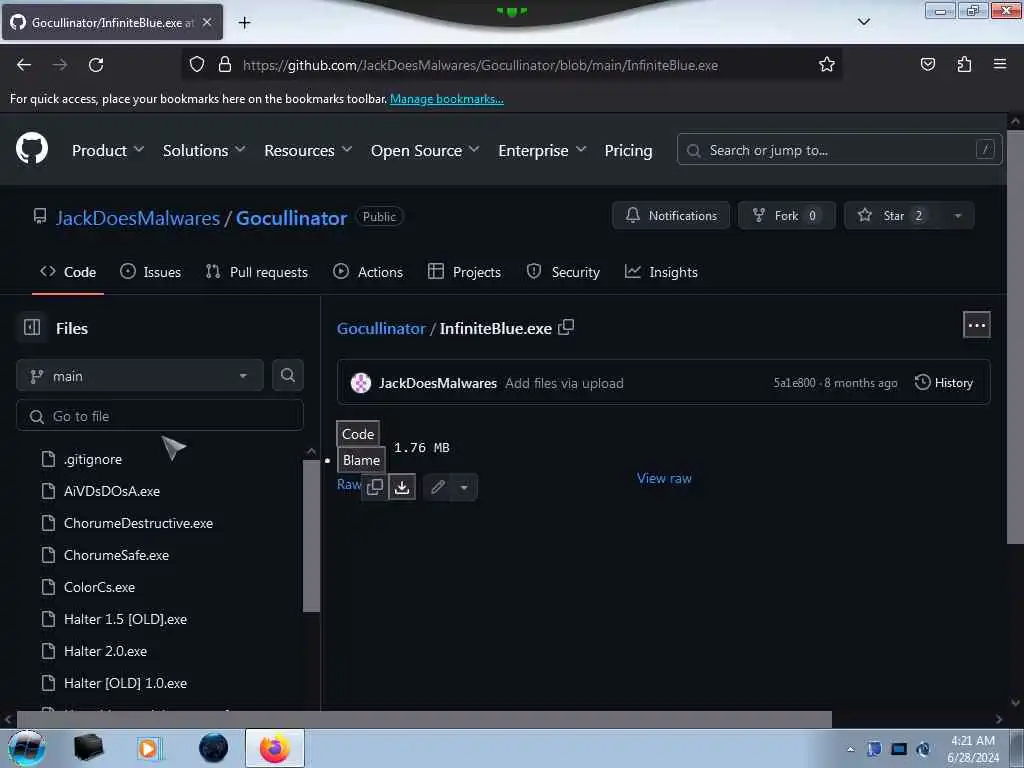Click the Raw button

(x=349, y=484)
